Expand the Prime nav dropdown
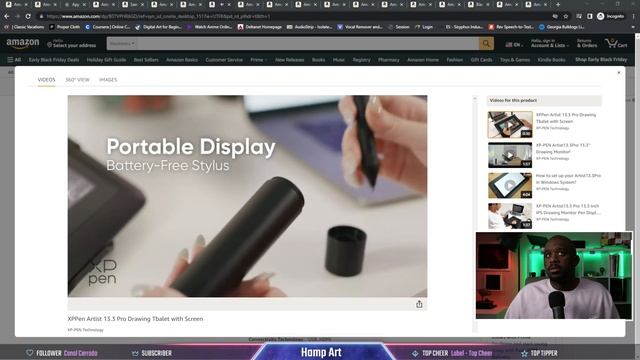640x360 pixels. [x=258, y=60]
